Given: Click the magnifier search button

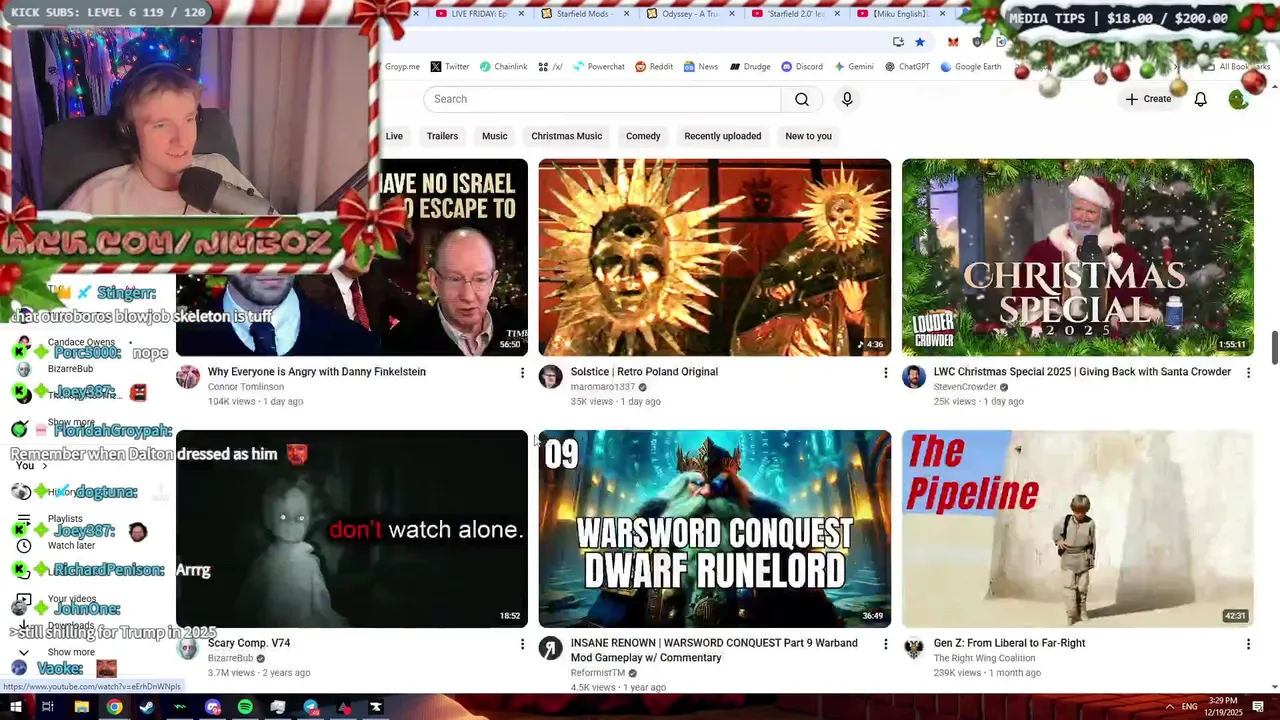Looking at the screenshot, I should pyautogui.click(x=802, y=99).
